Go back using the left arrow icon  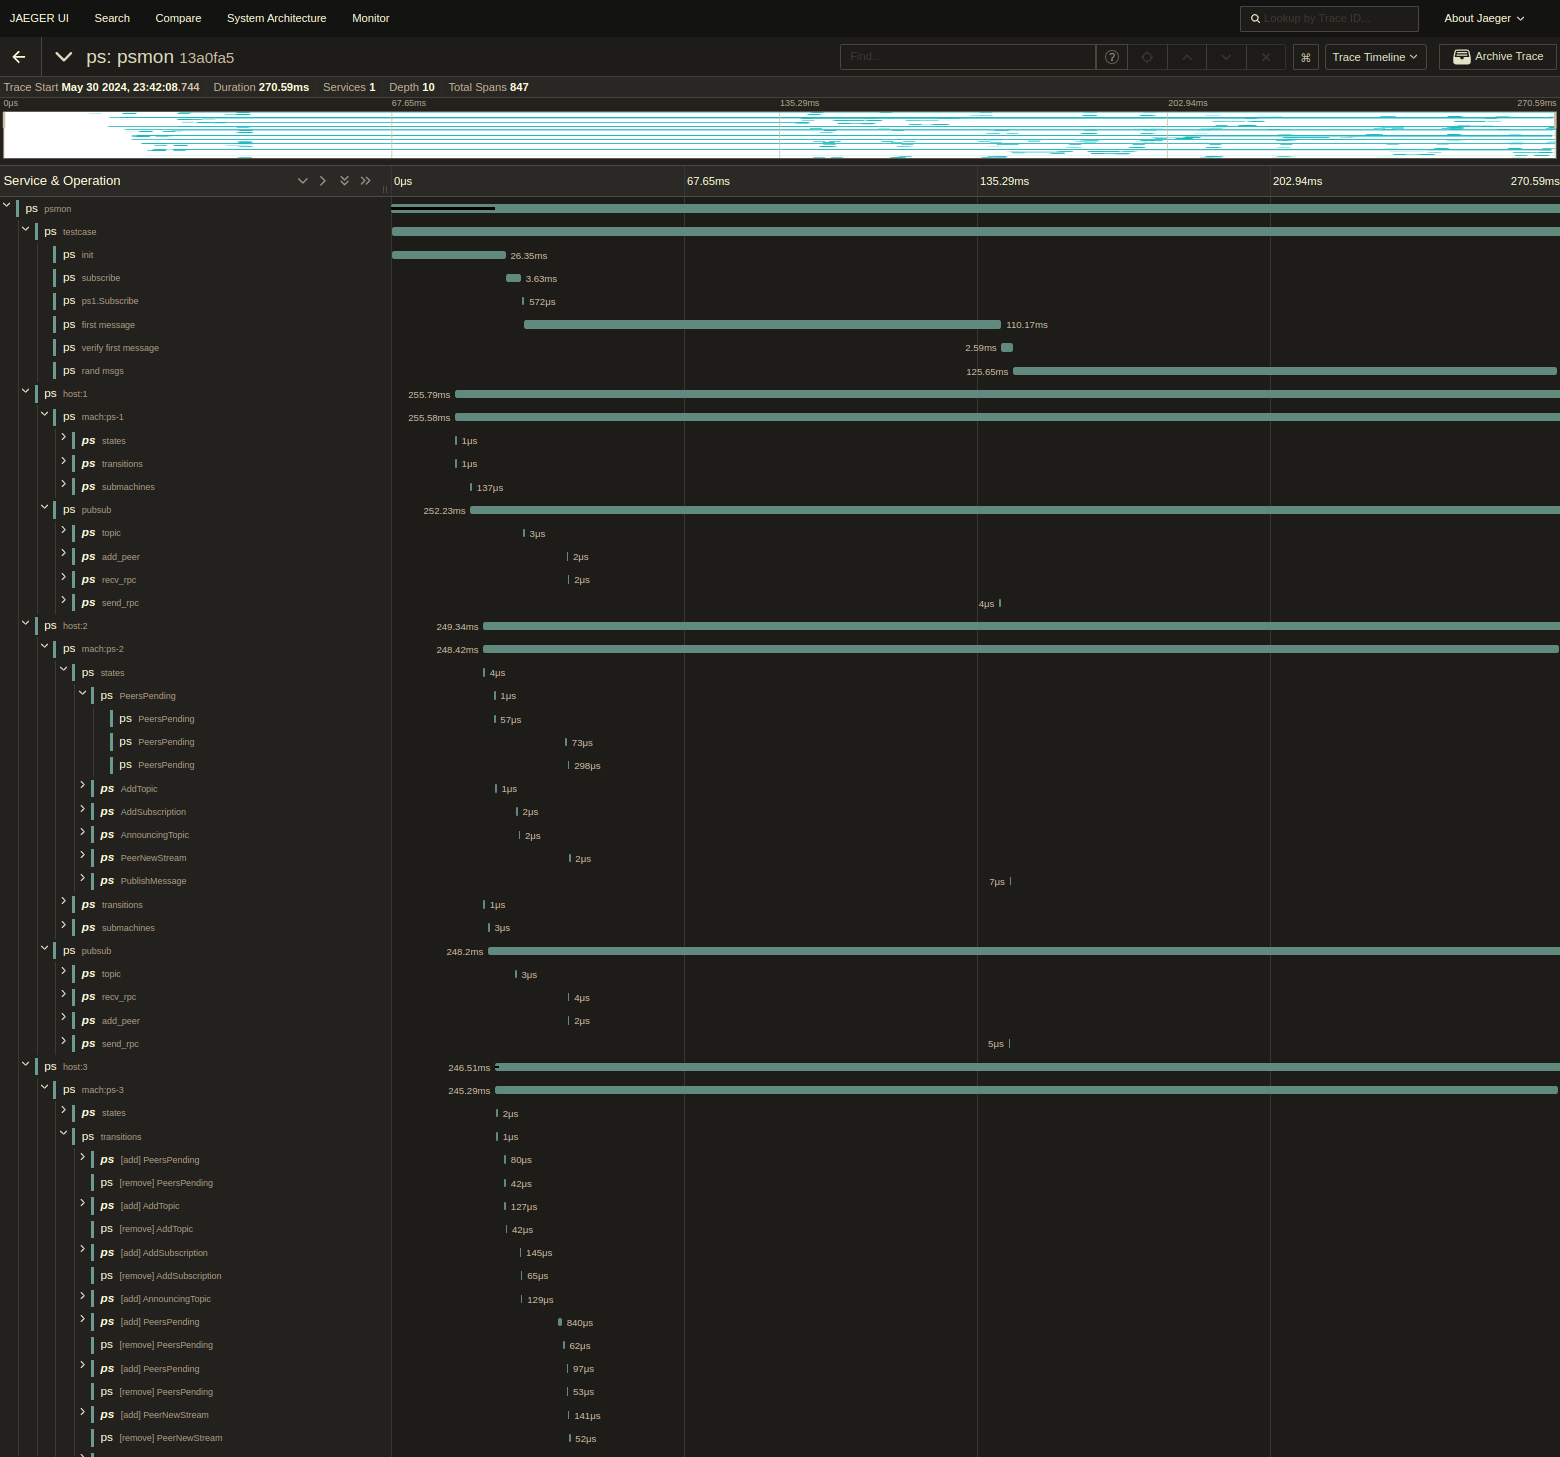[x=19, y=57]
